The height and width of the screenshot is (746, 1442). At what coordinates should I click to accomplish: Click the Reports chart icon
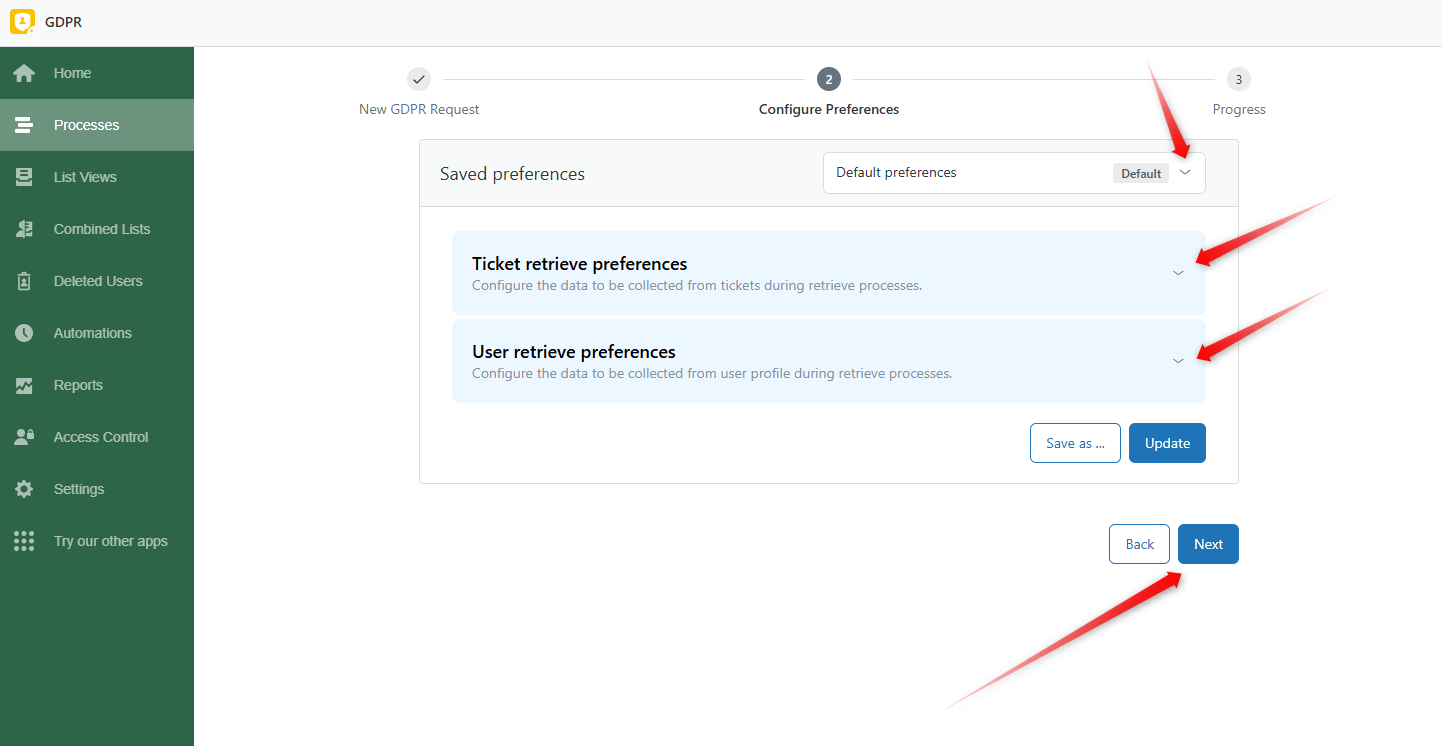click(24, 385)
